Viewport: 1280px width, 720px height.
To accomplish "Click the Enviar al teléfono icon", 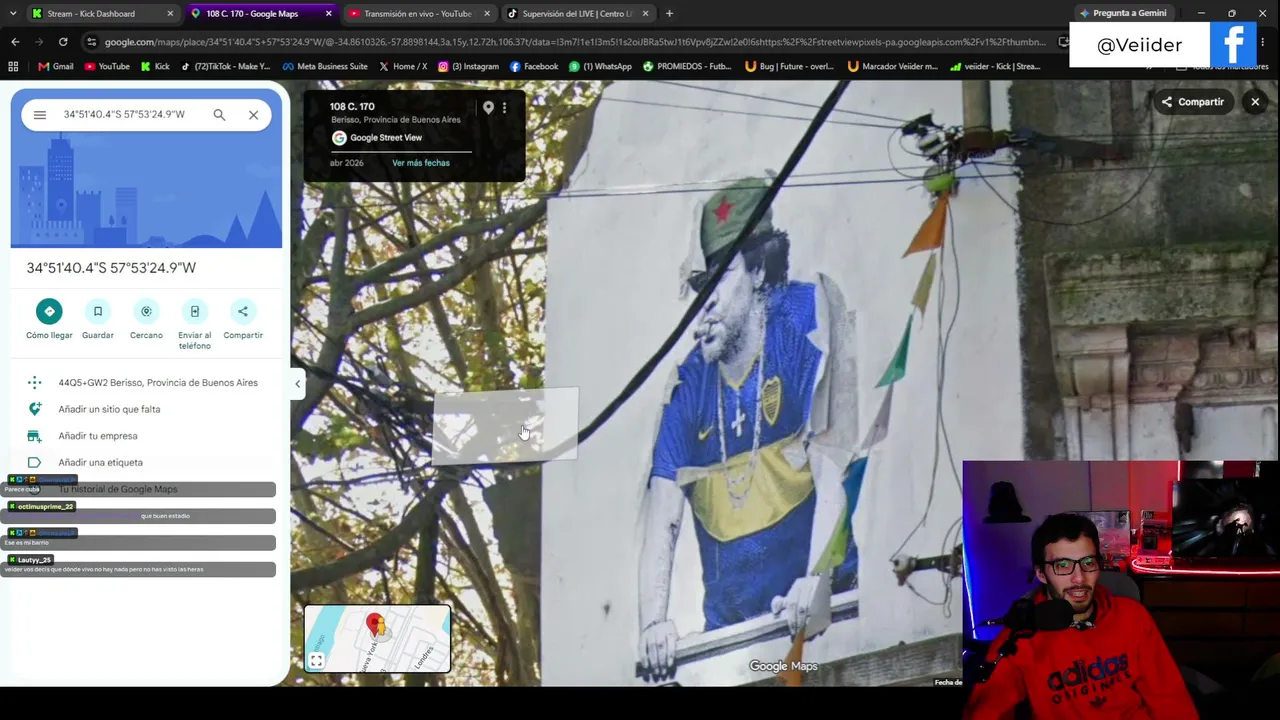I will coord(195,311).
